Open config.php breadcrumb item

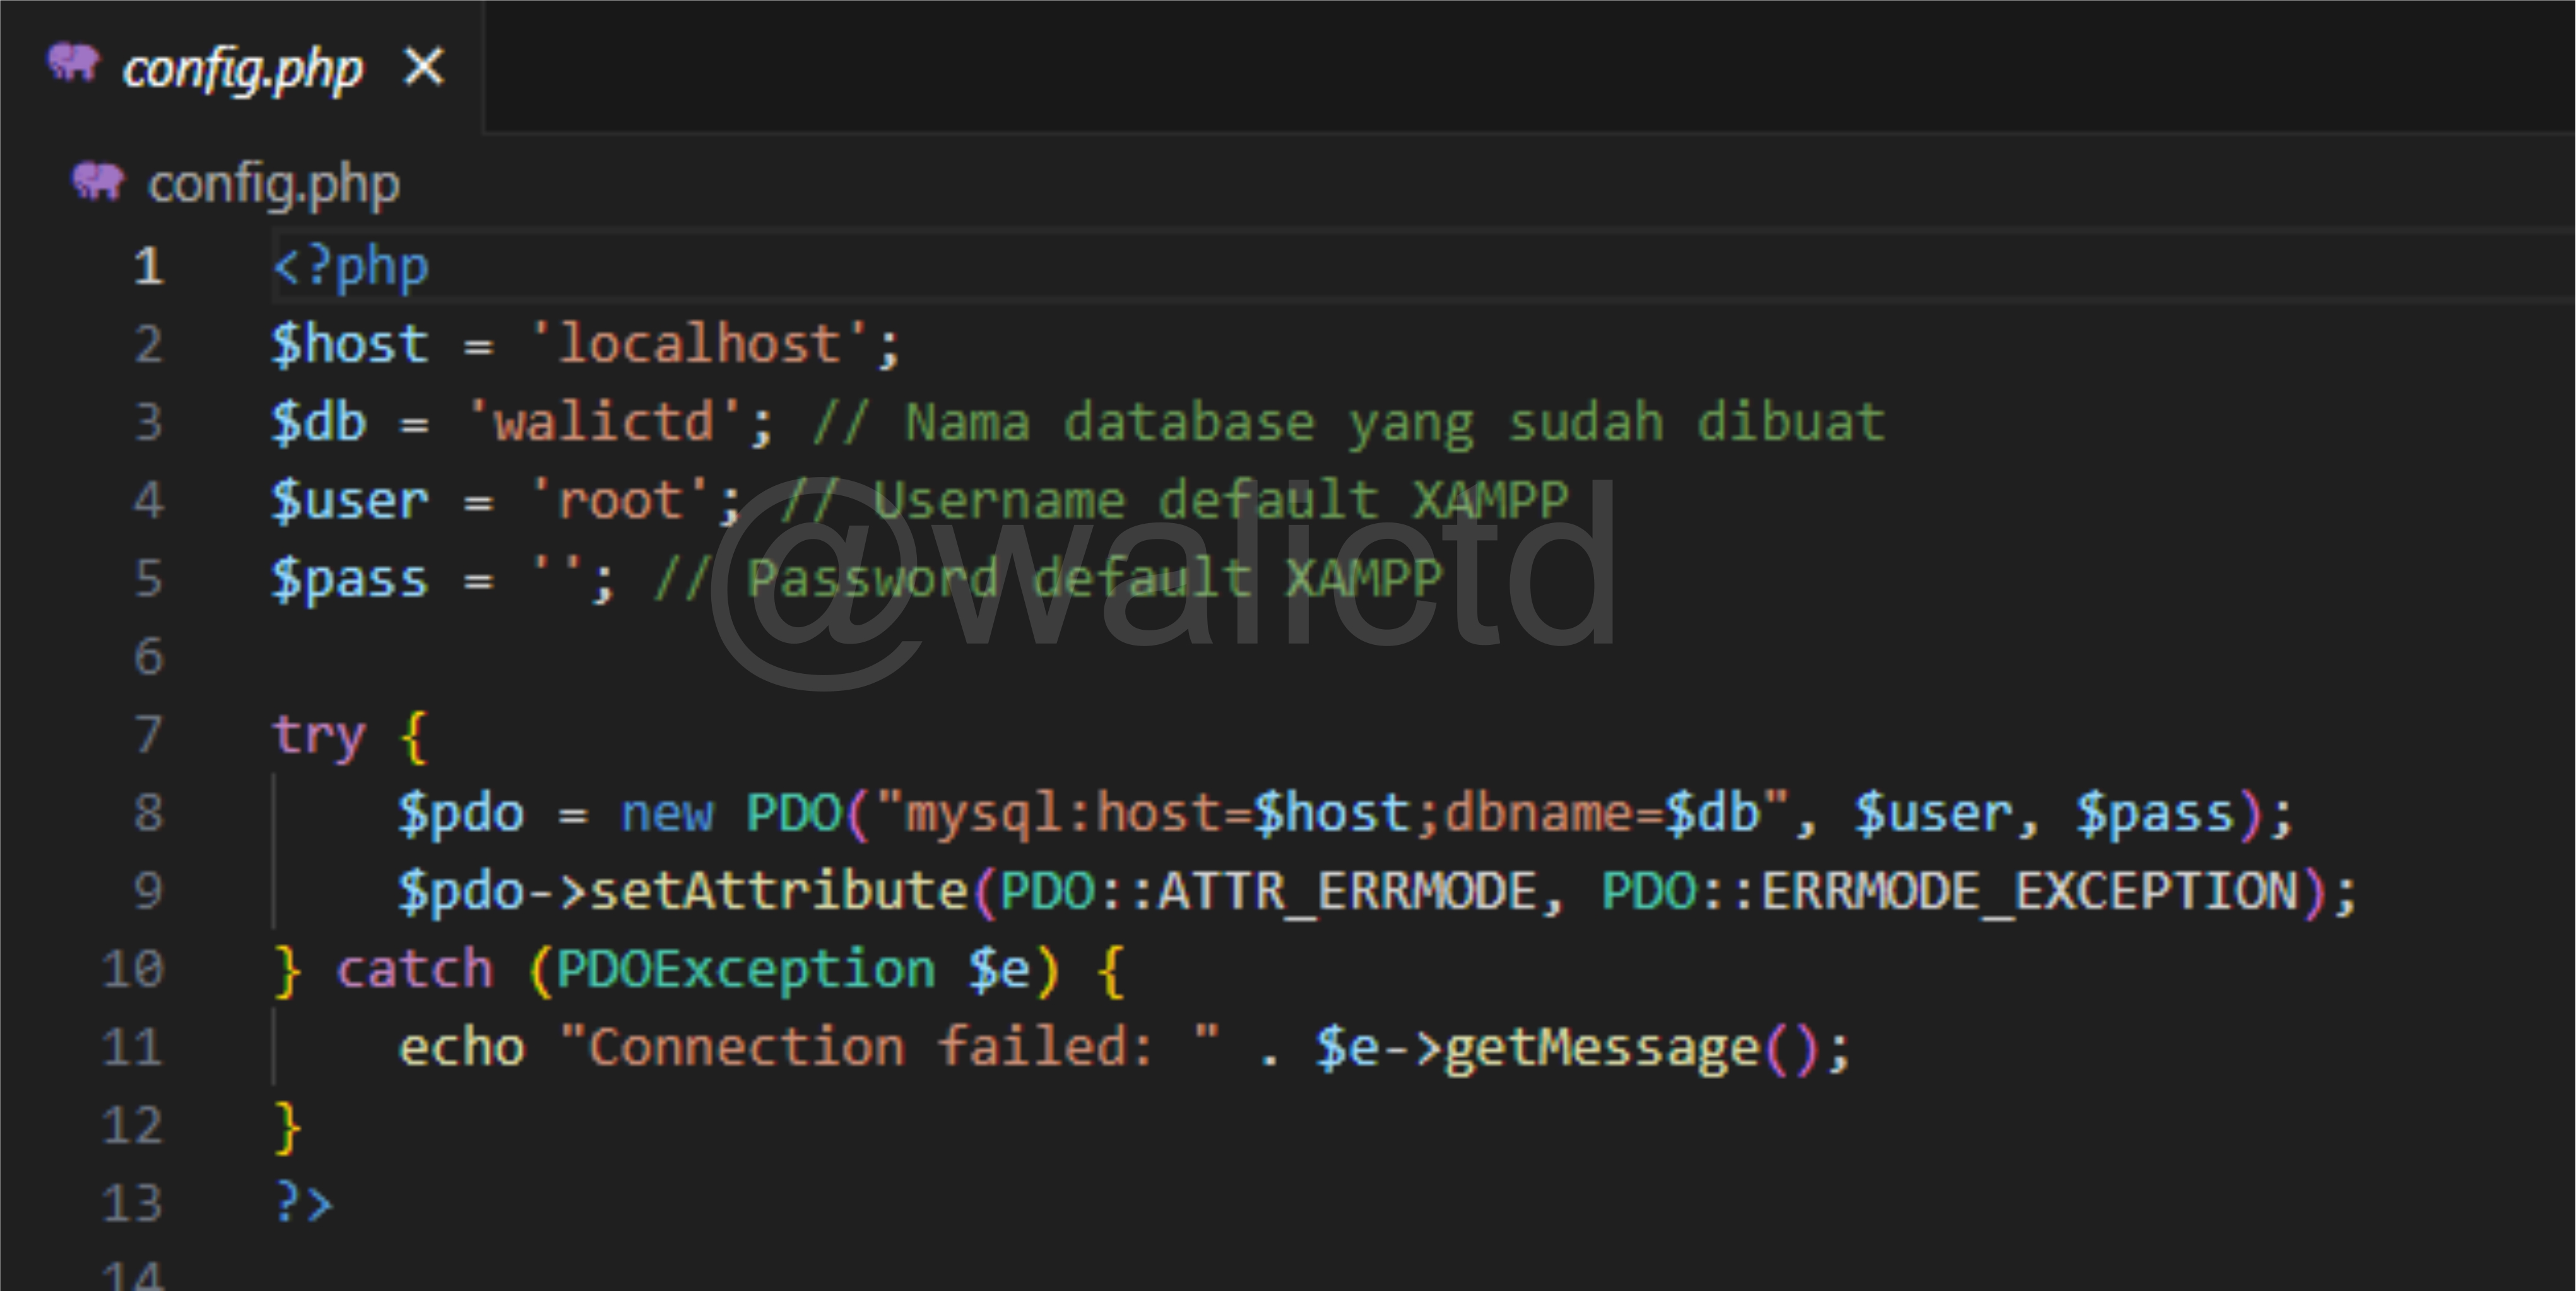pos(273,185)
